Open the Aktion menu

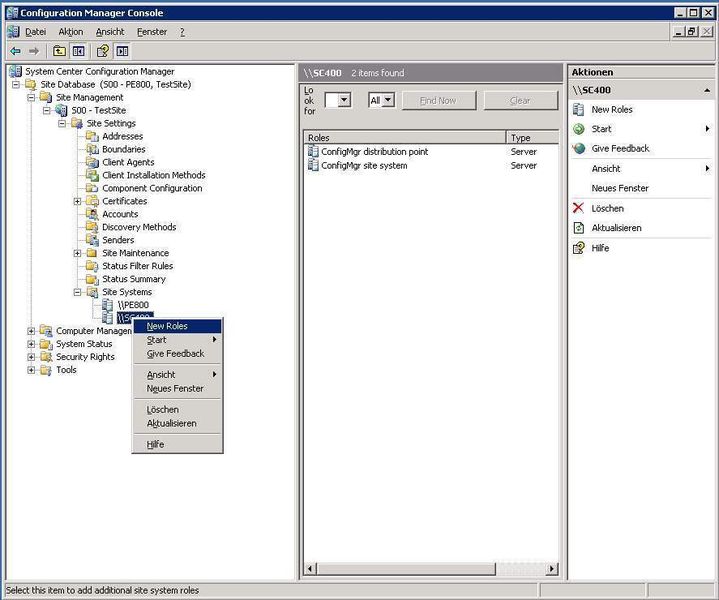[x=71, y=32]
